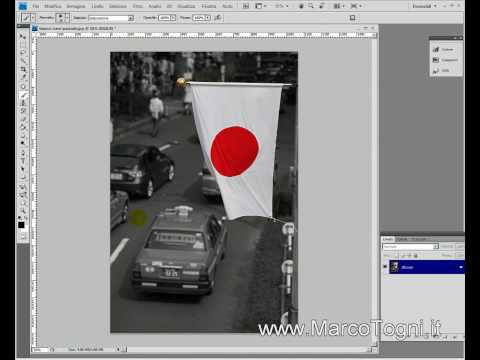Select the Quick Selection tool
This screenshot has height=360, width=480.
coord(23,61)
